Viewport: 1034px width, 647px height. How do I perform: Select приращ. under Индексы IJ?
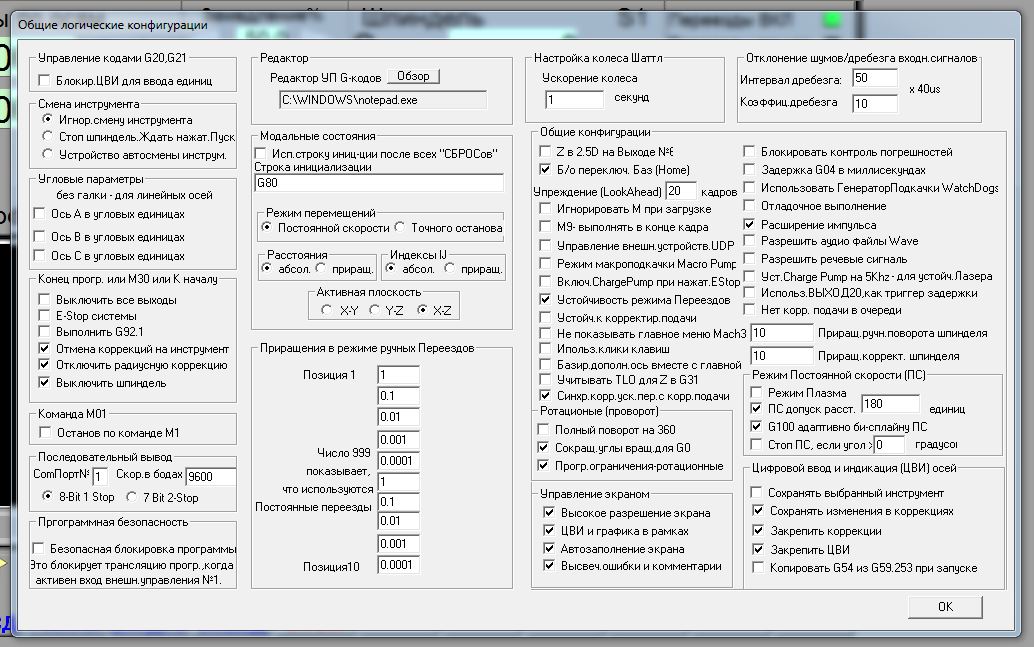coord(450,268)
